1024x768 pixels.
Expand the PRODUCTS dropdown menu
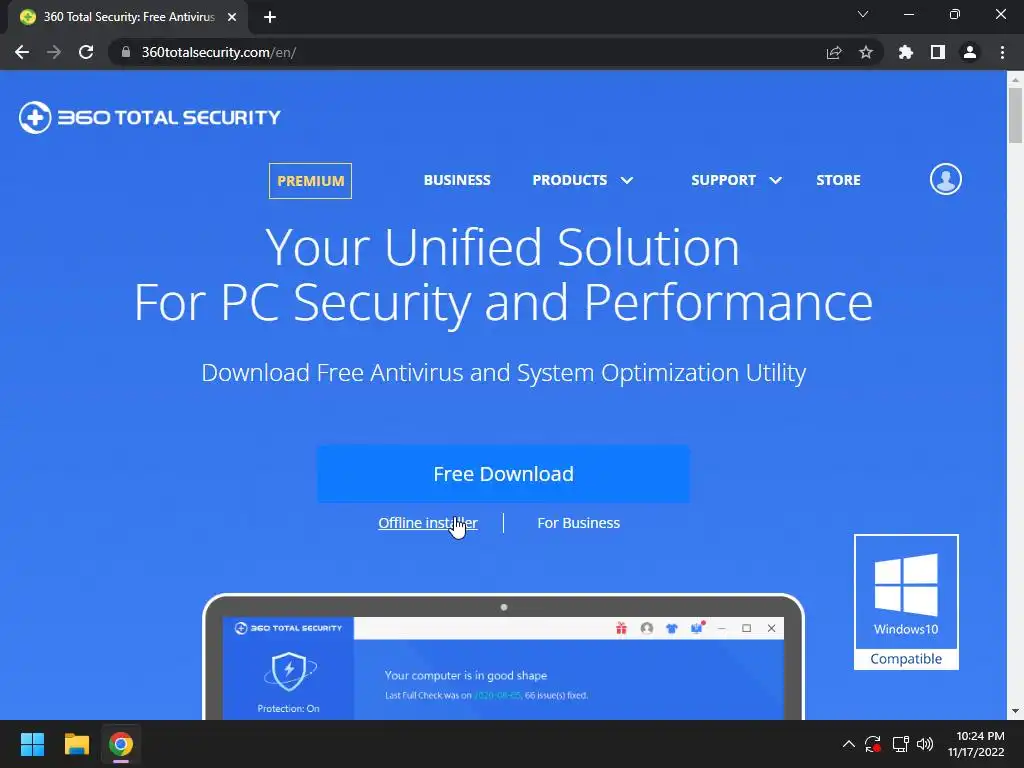(583, 180)
